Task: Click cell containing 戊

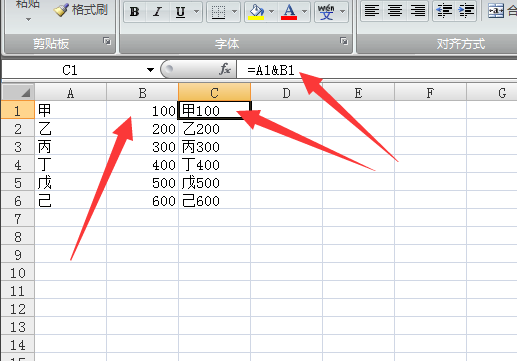Action: coord(70,182)
